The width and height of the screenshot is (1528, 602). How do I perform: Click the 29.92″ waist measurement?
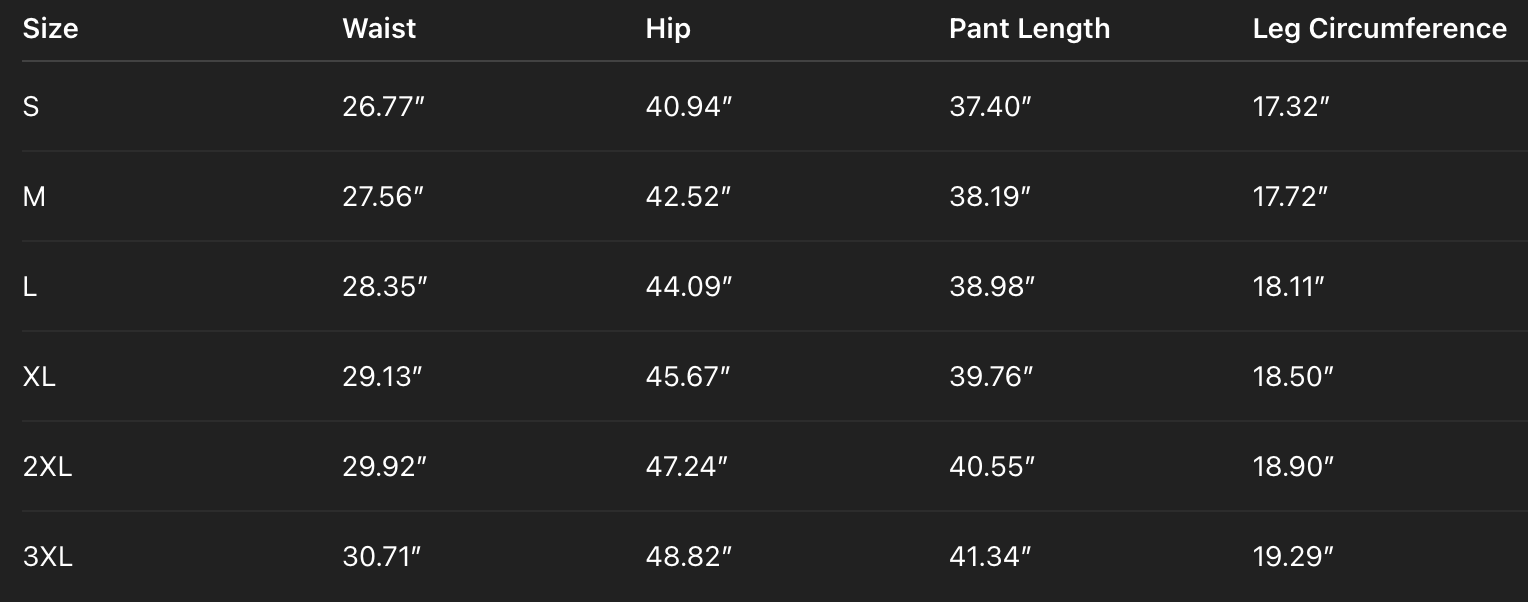pos(384,467)
